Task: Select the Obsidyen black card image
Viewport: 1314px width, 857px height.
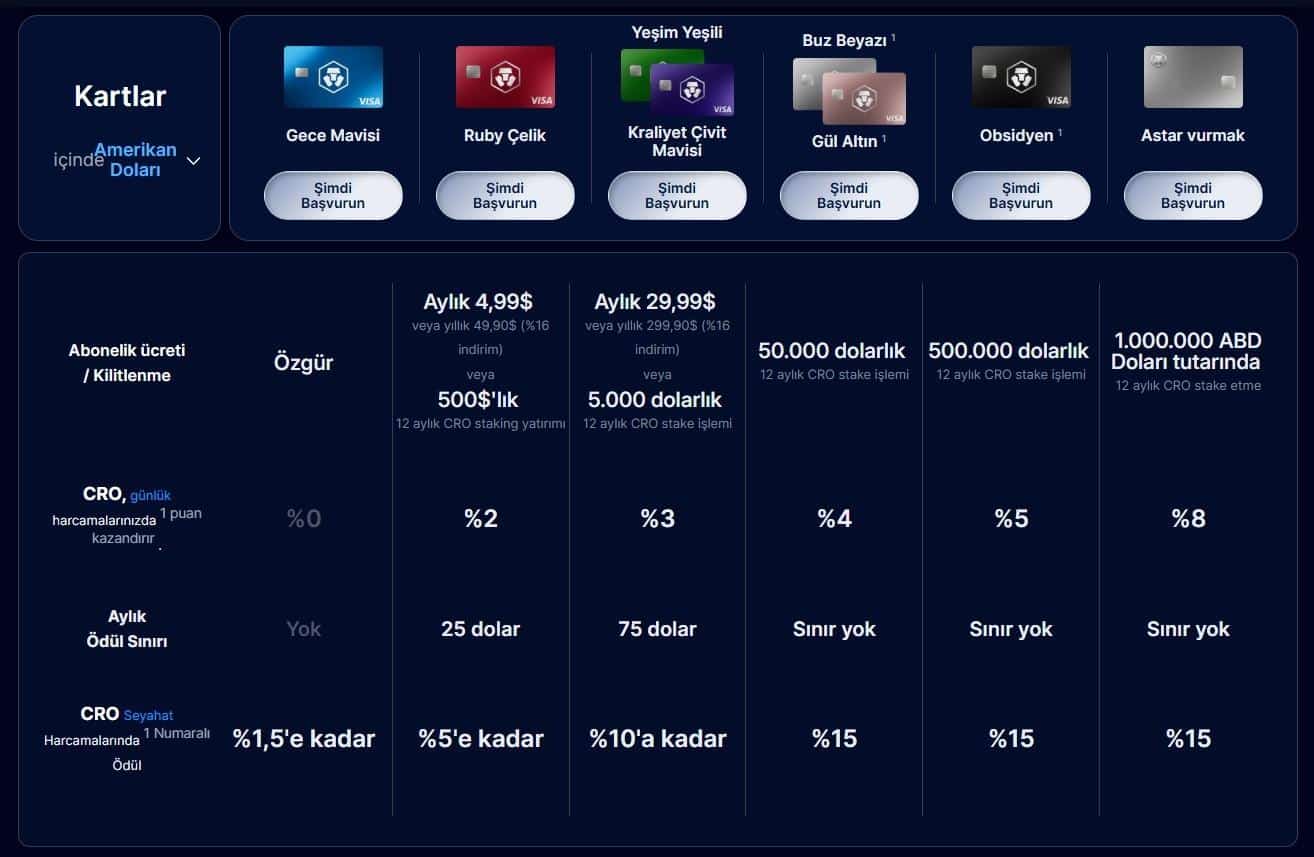Action: 1021,77
